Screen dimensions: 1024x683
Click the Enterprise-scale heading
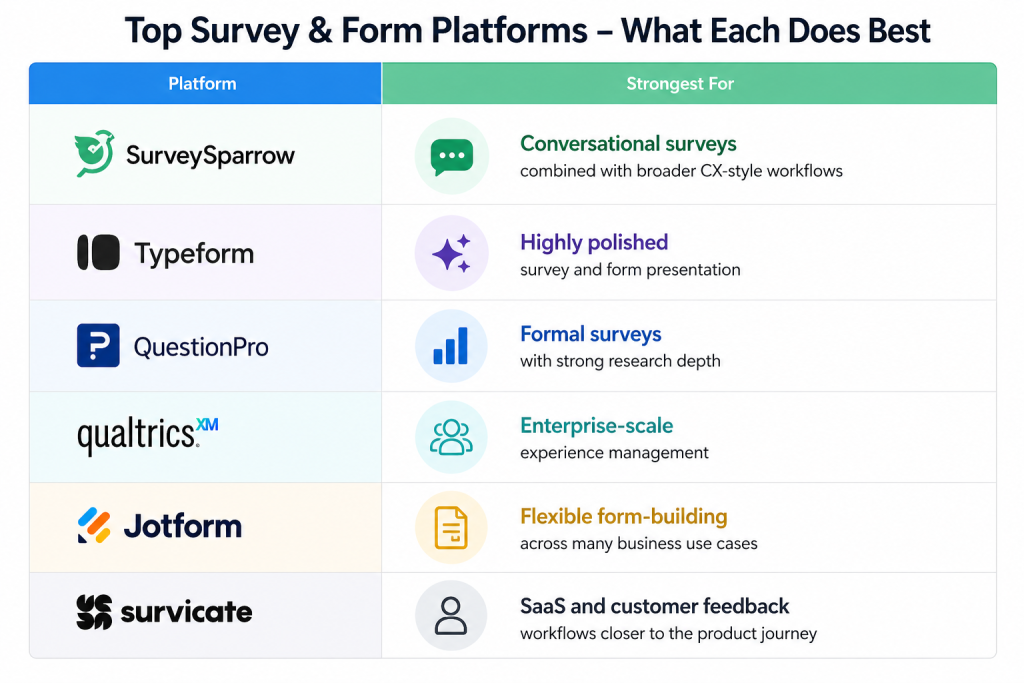click(x=596, y=426)
